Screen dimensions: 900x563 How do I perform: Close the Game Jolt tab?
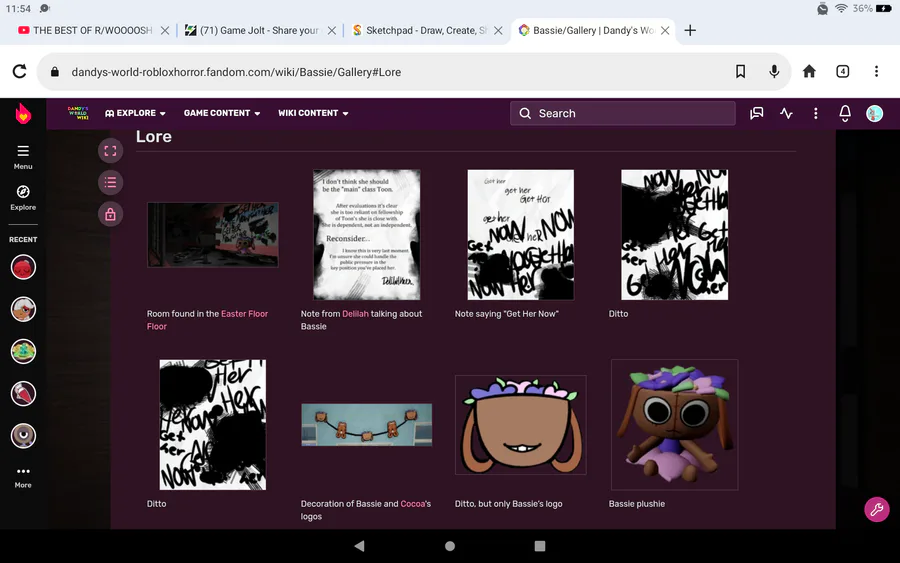332,30
